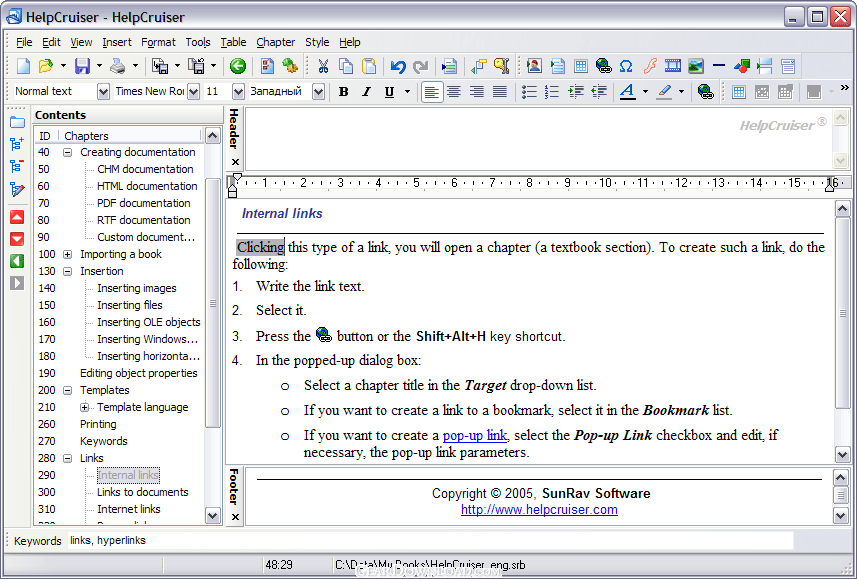Viewport: 857px width, 579px height.
Task: Click the pop-up link hyperlink in text
Action: pos(474,435)
